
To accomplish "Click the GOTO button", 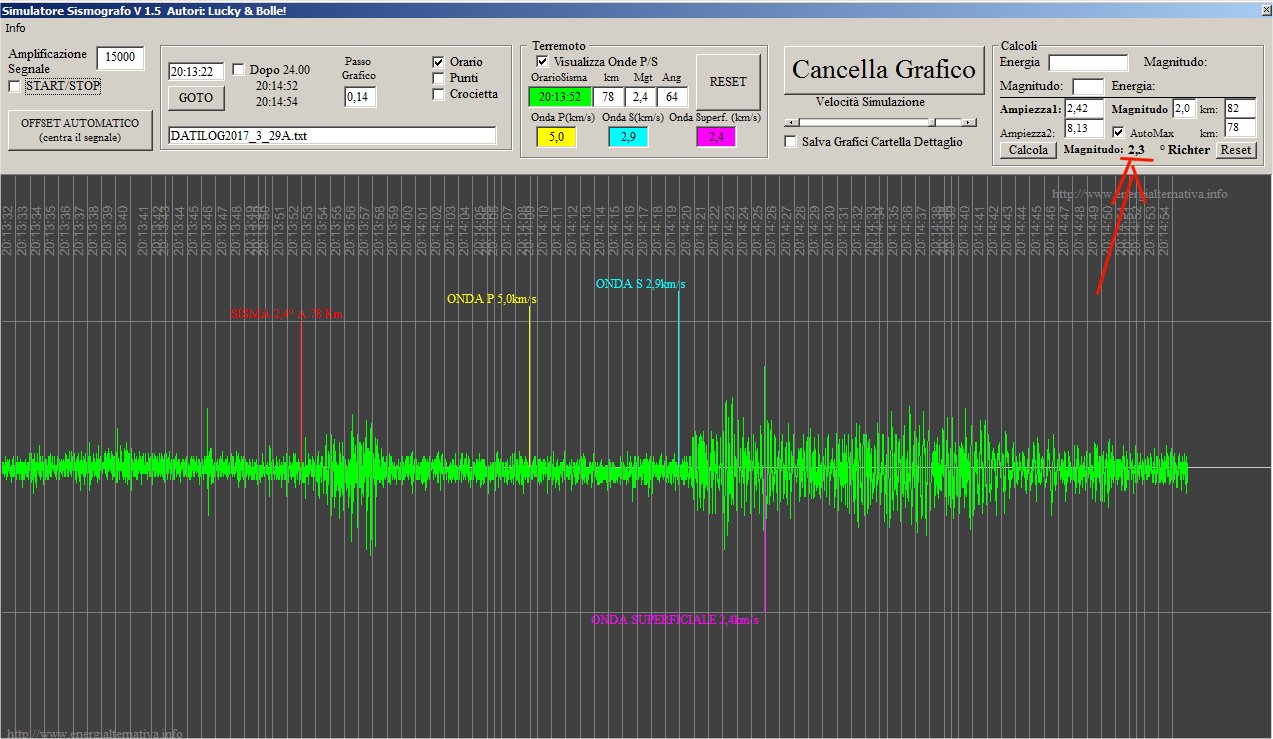I will [196, 98].
